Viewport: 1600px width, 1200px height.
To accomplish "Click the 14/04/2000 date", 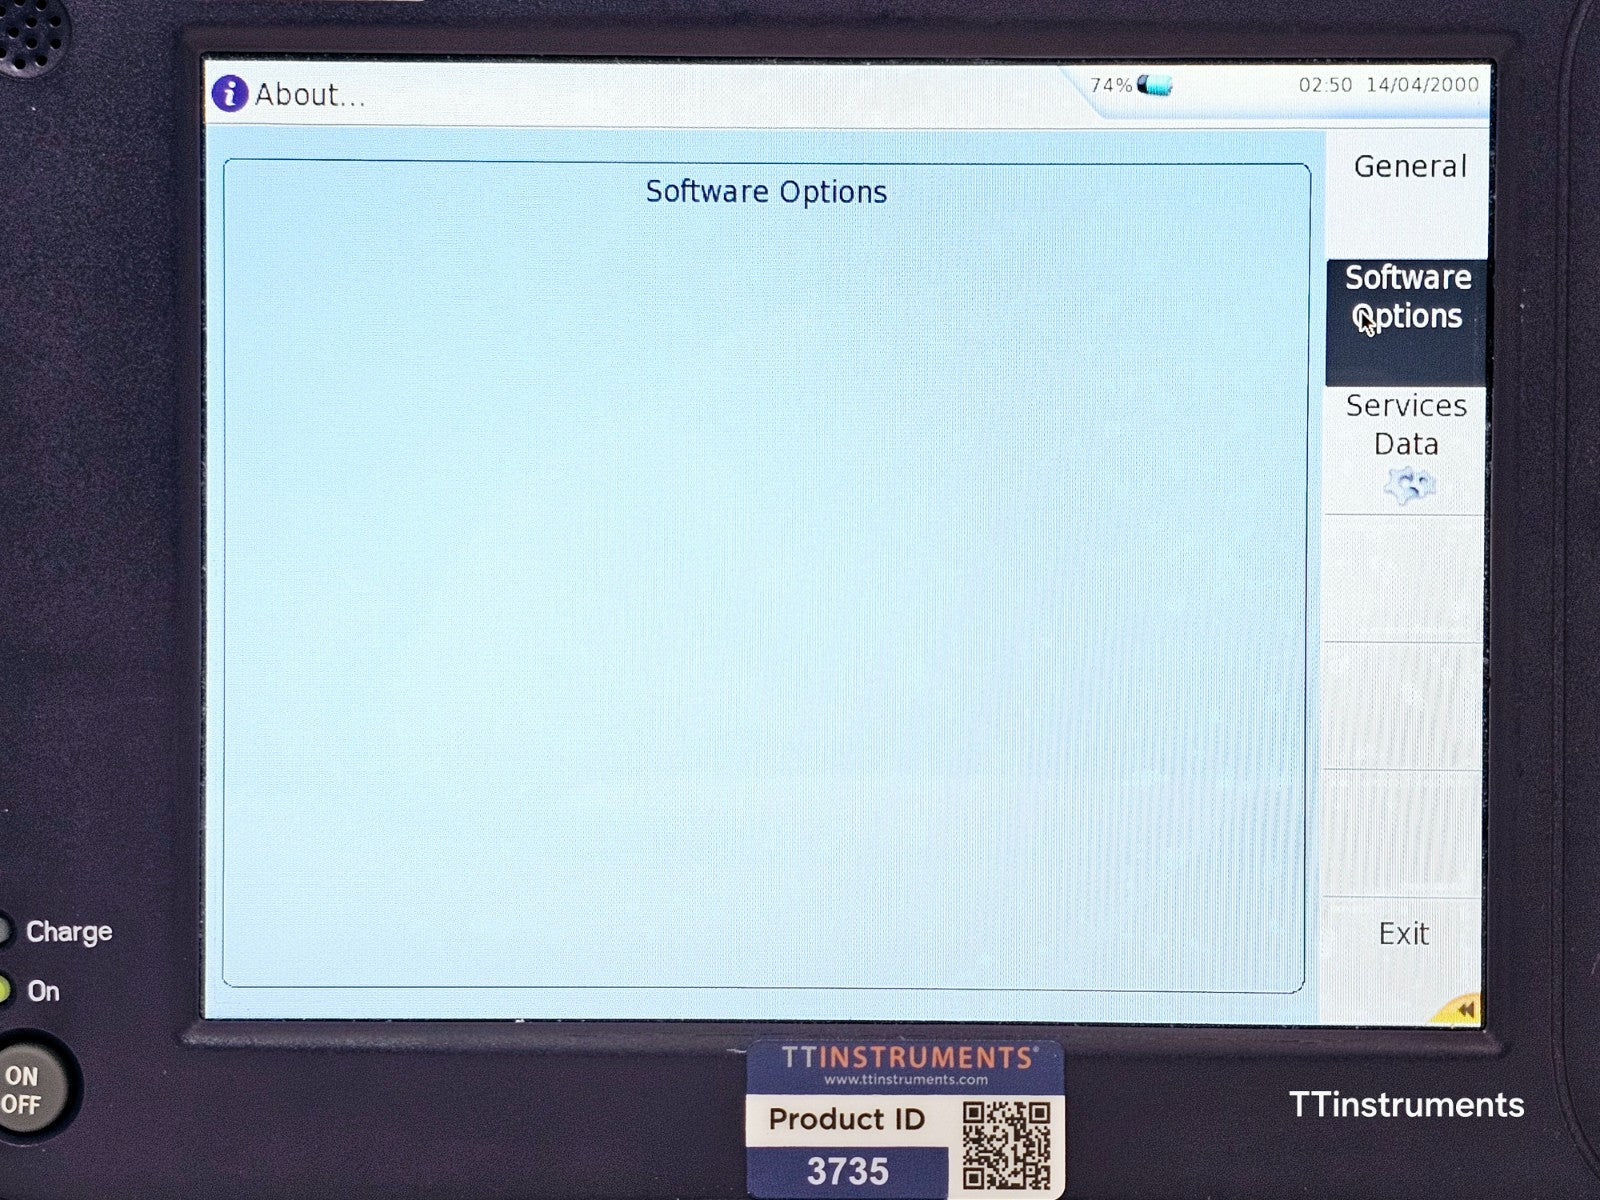I will point(1422,84).
